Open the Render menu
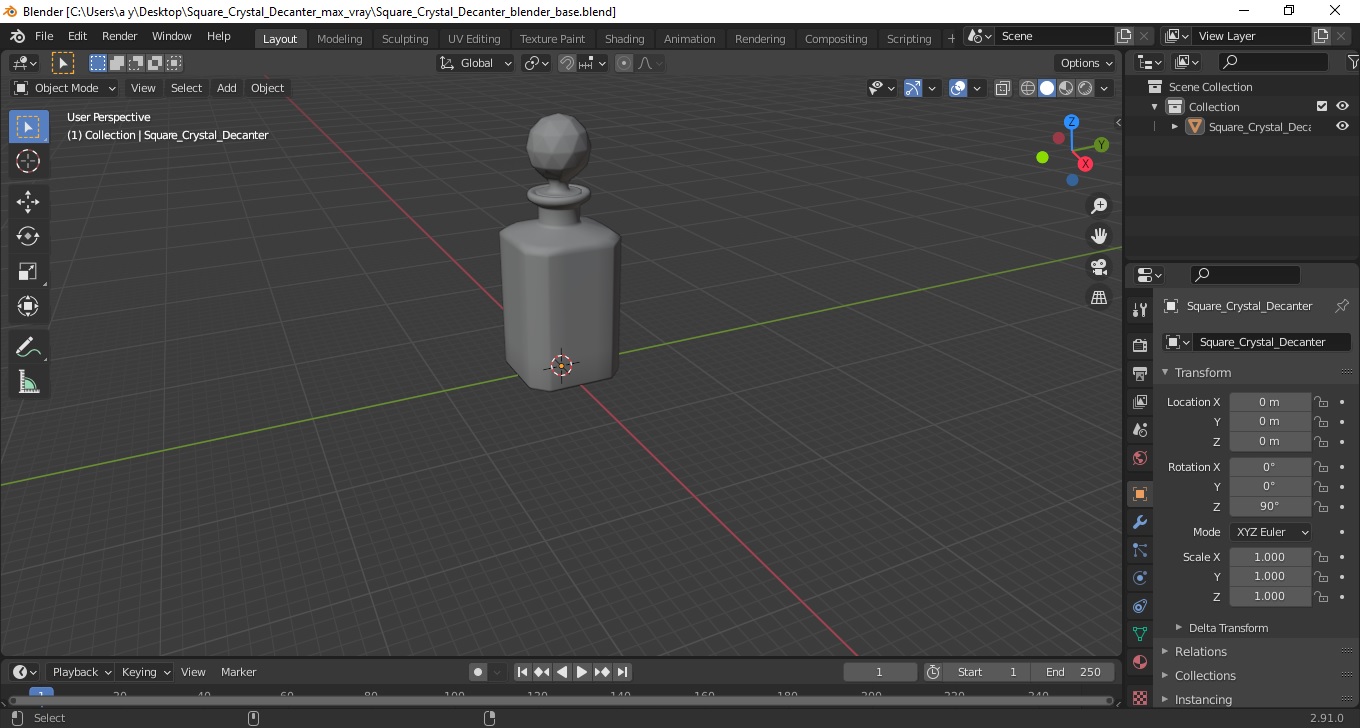This screenshot has width=1360, height=728. click(120, 36)
